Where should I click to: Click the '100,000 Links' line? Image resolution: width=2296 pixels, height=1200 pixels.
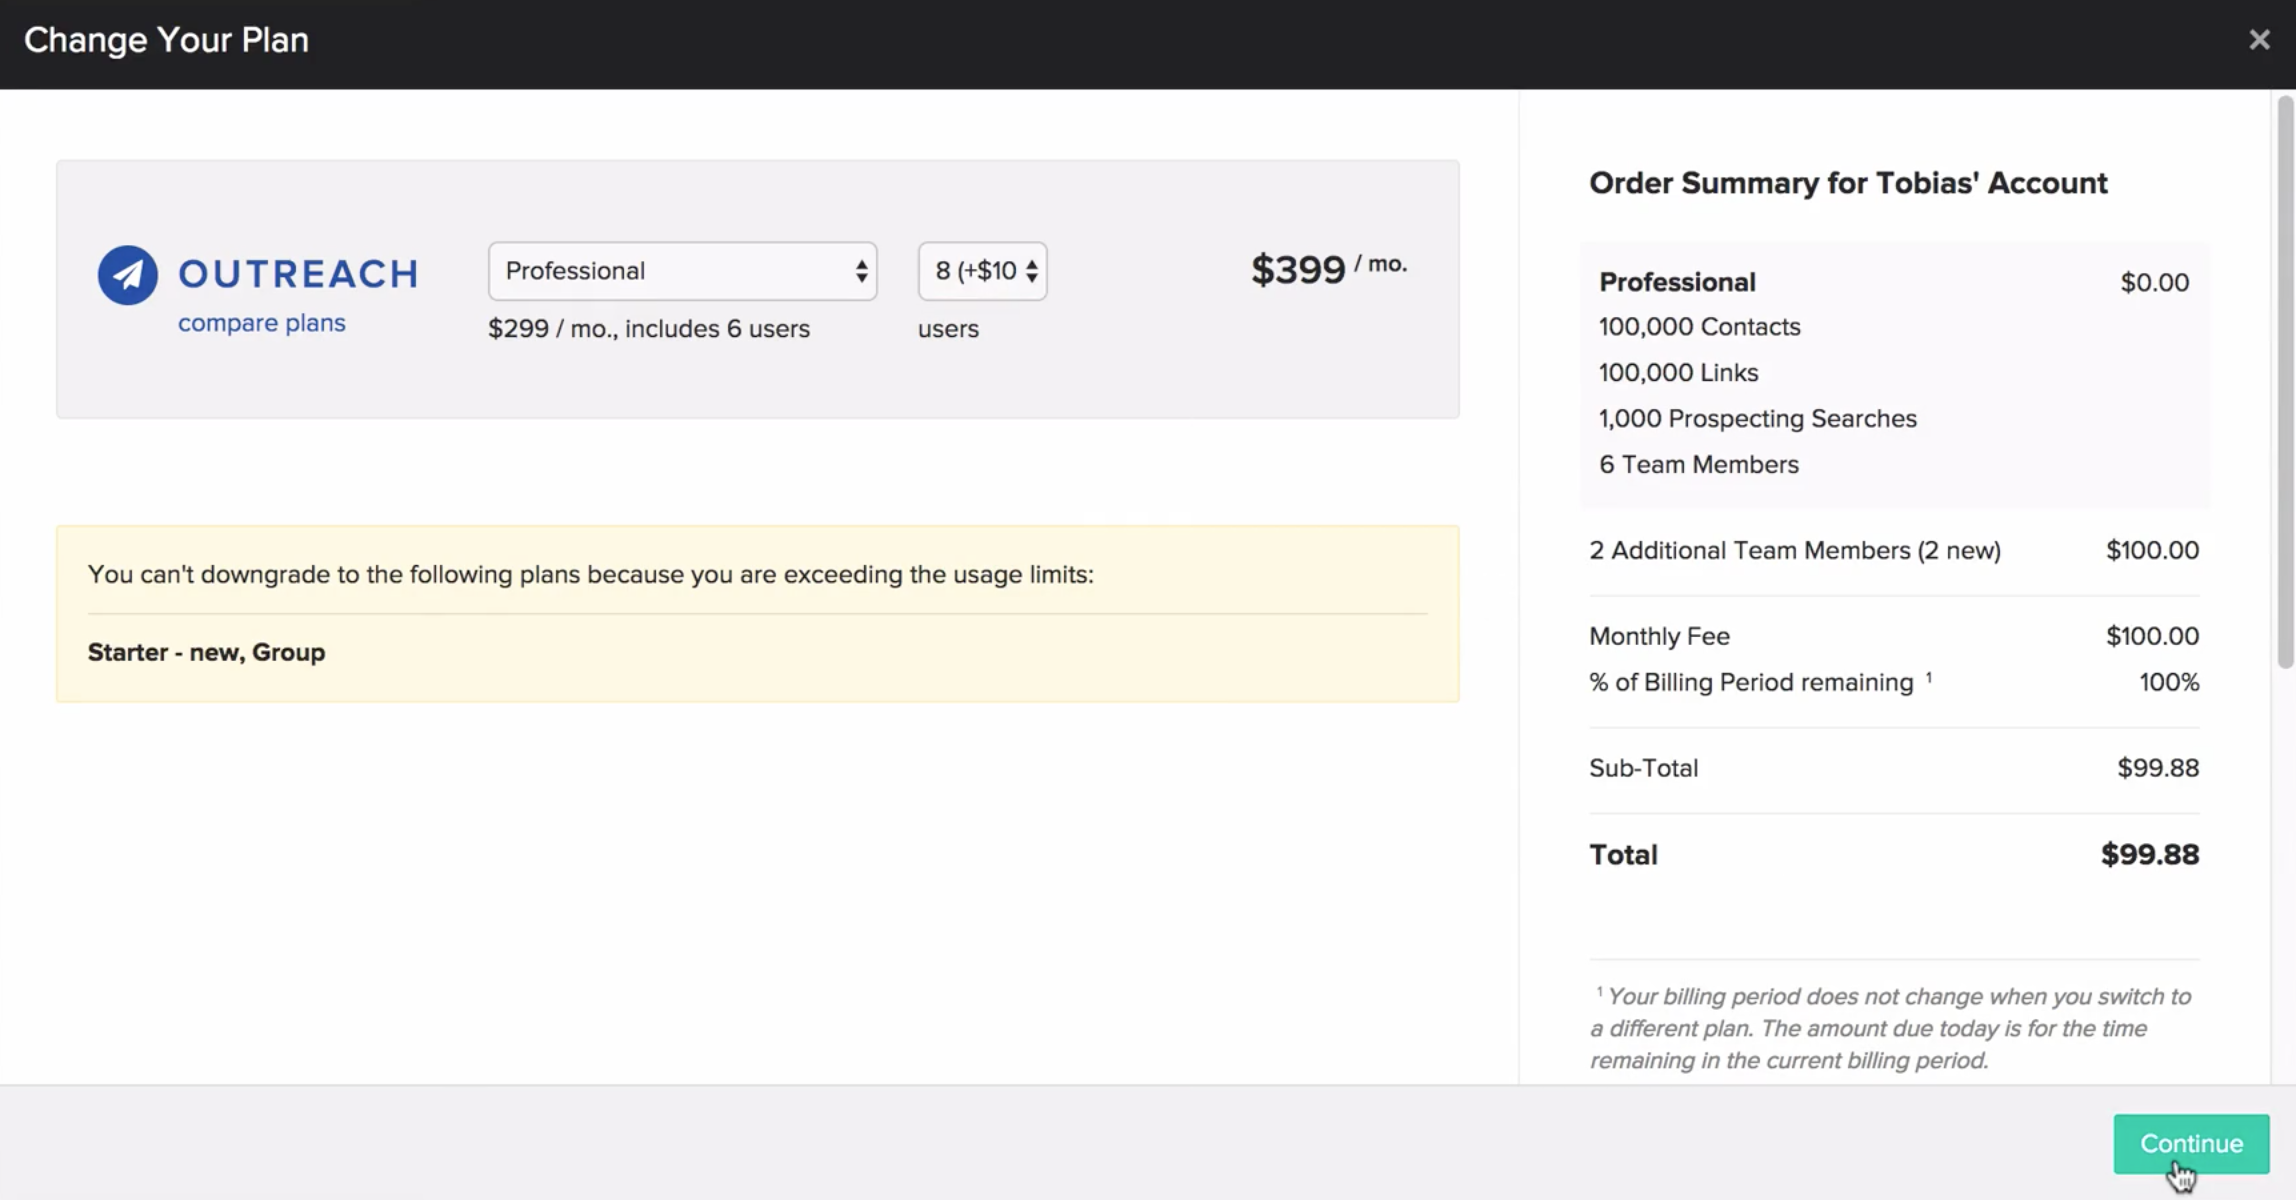tap(1678, 373)
